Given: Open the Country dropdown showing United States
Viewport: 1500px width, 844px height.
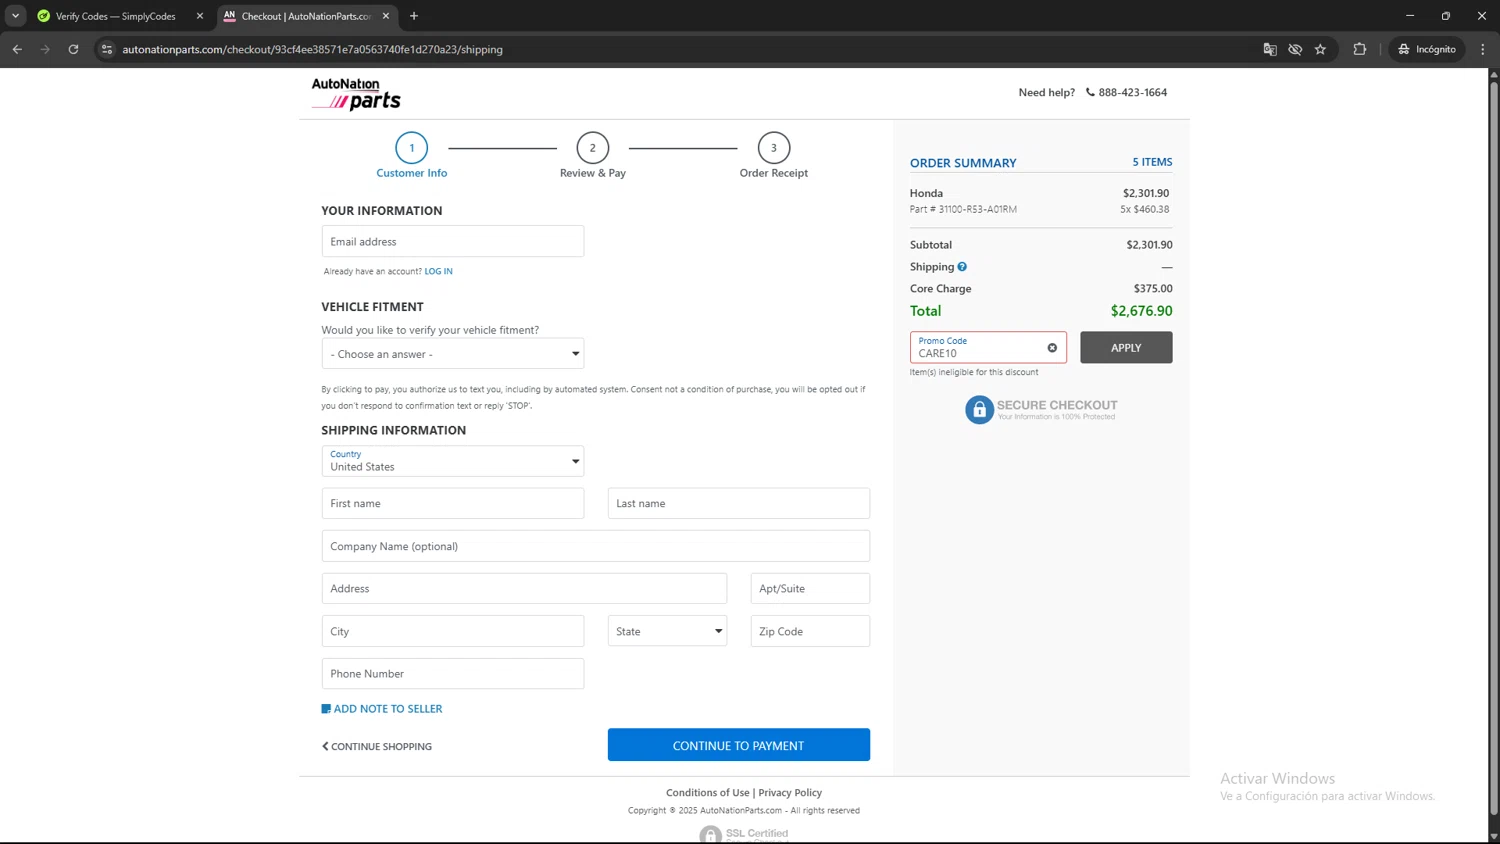Looking at the screenshot, I should click(x=453, y=461).
